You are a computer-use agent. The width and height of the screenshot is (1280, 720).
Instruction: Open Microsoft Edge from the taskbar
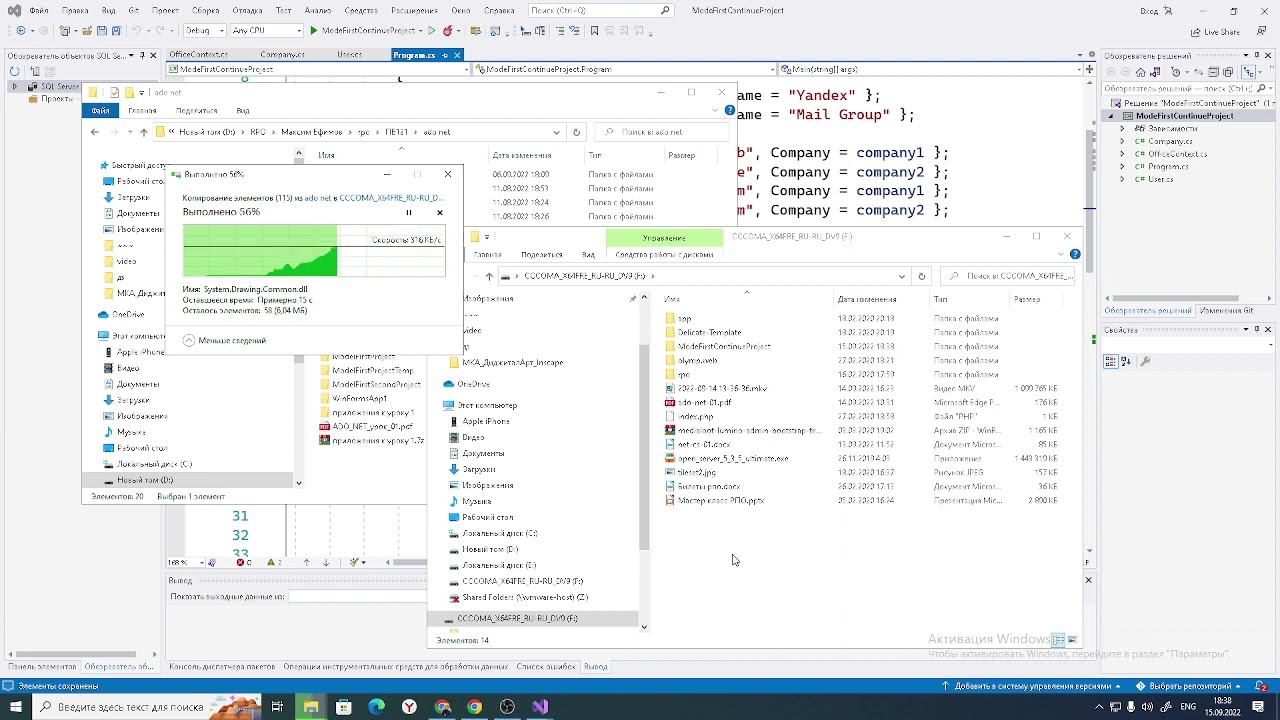coord(376,707)
